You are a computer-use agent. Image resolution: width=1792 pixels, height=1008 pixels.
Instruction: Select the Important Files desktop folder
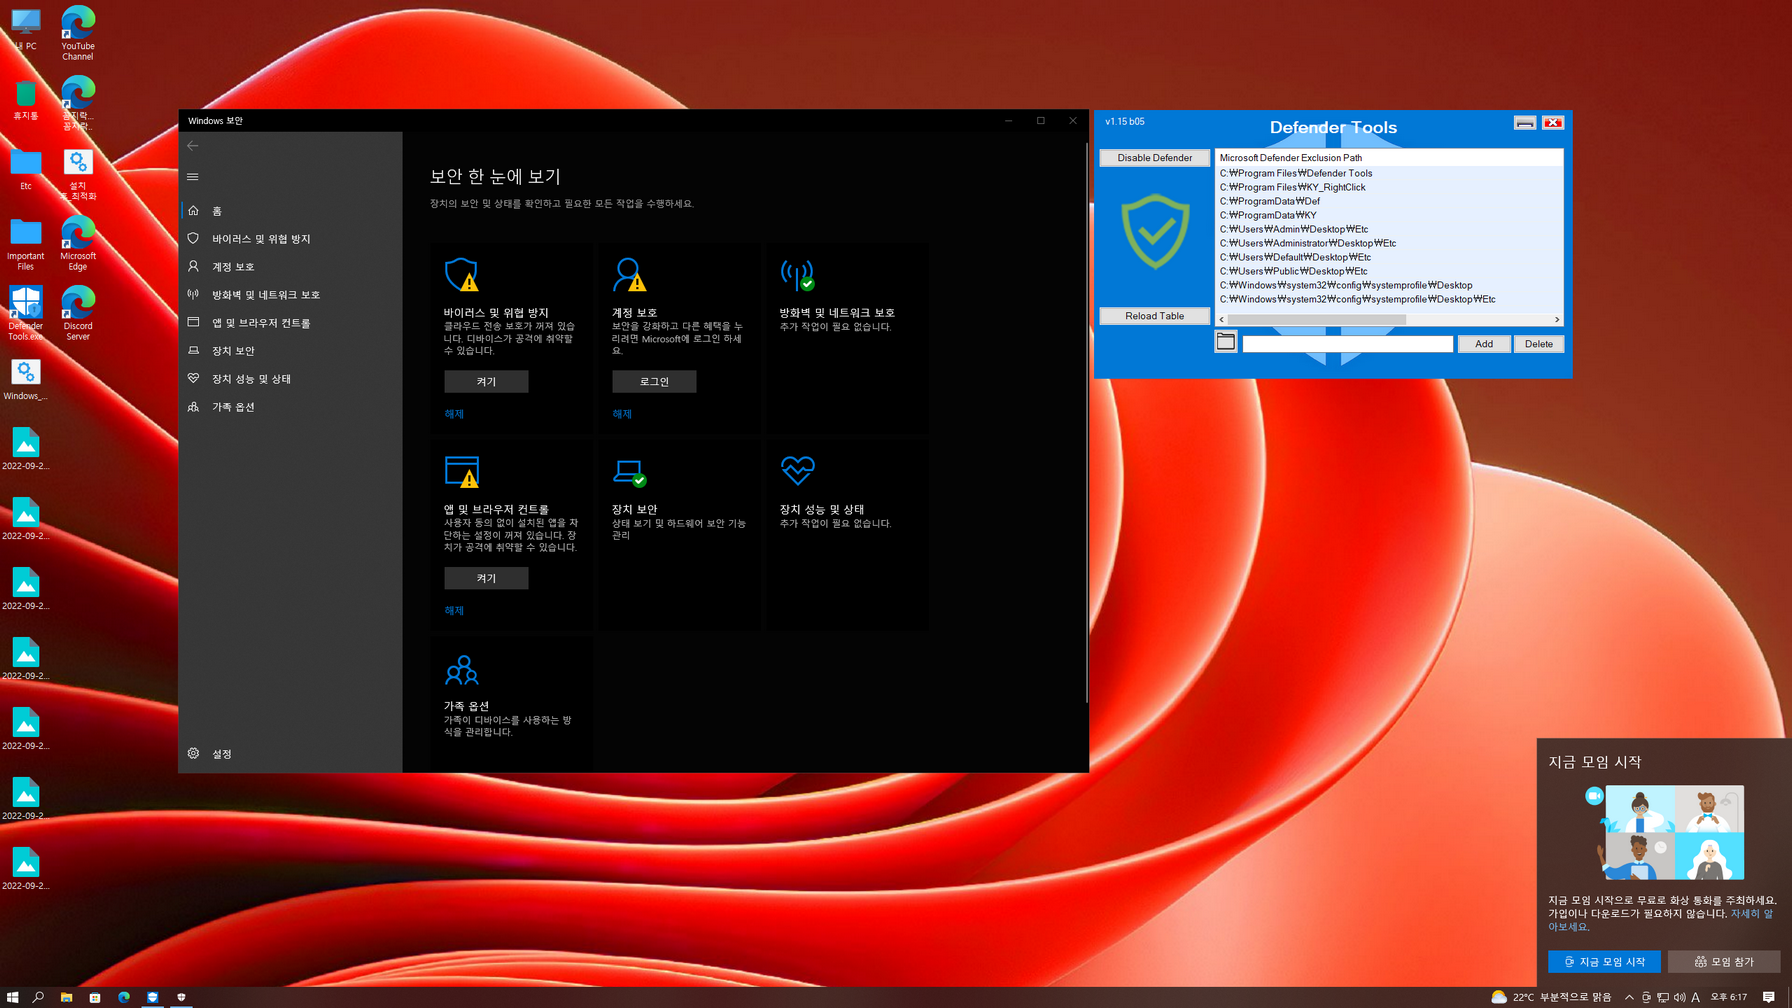point(26,244)
